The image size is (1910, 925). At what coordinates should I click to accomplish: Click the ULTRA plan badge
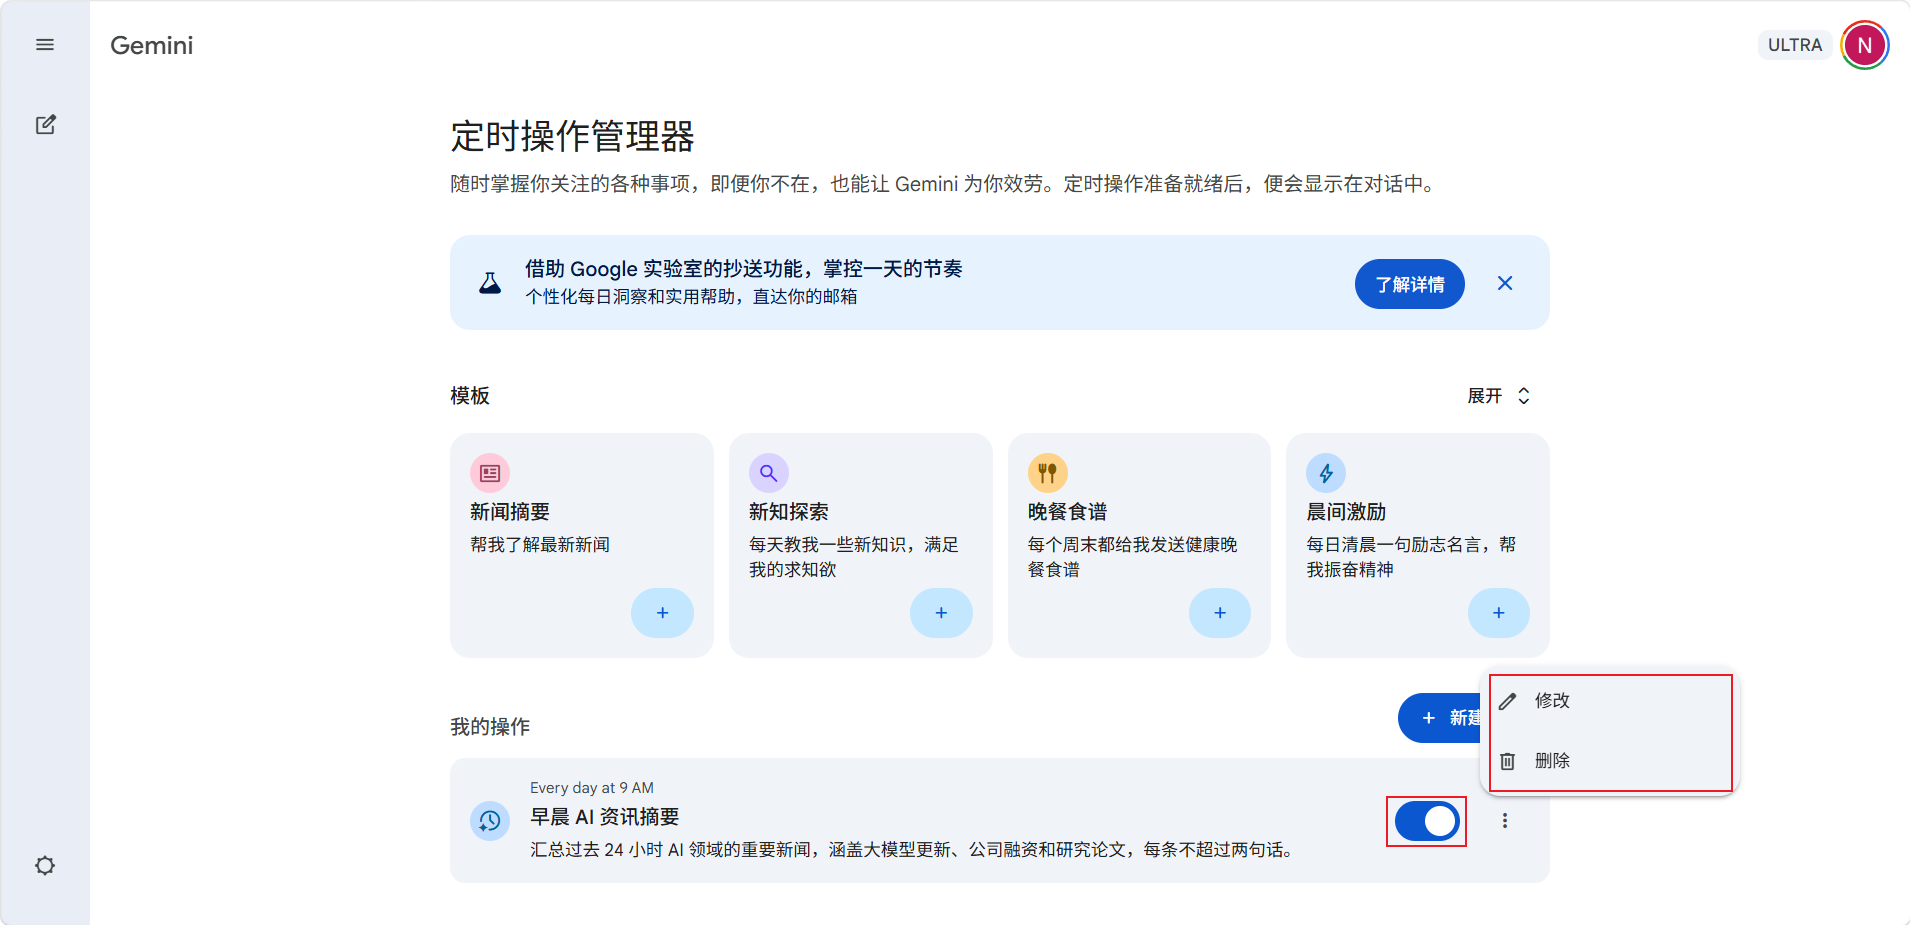(1794, 45)
